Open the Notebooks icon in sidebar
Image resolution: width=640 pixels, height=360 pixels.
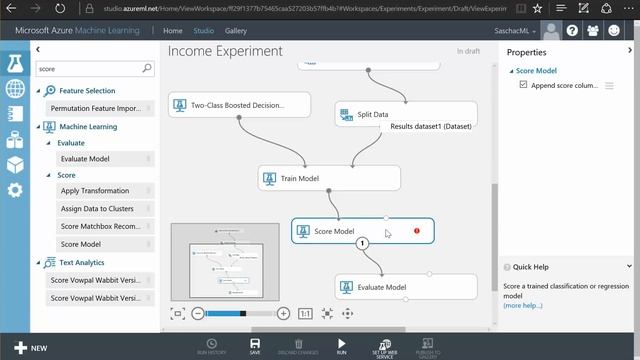click(15, 114)
